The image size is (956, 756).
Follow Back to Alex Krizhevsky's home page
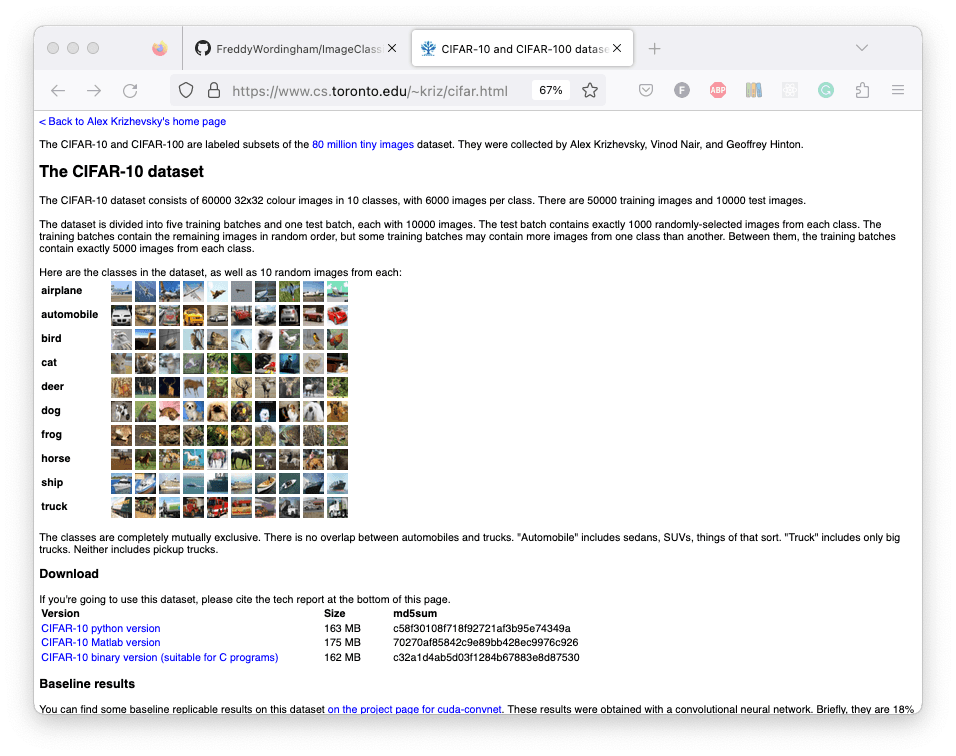point(132,121)
